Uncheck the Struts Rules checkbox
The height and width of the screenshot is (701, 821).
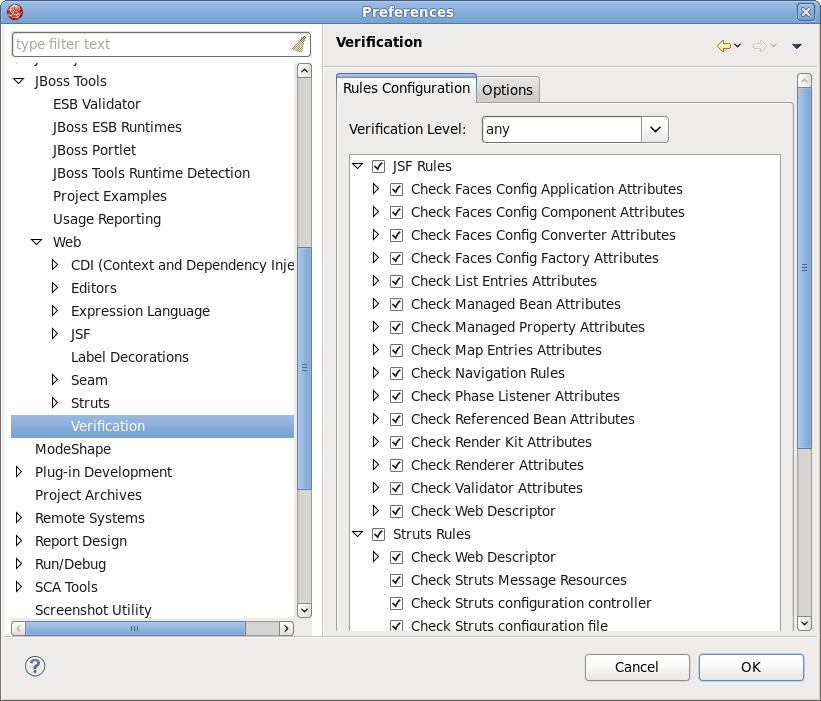tap(378, 535)
